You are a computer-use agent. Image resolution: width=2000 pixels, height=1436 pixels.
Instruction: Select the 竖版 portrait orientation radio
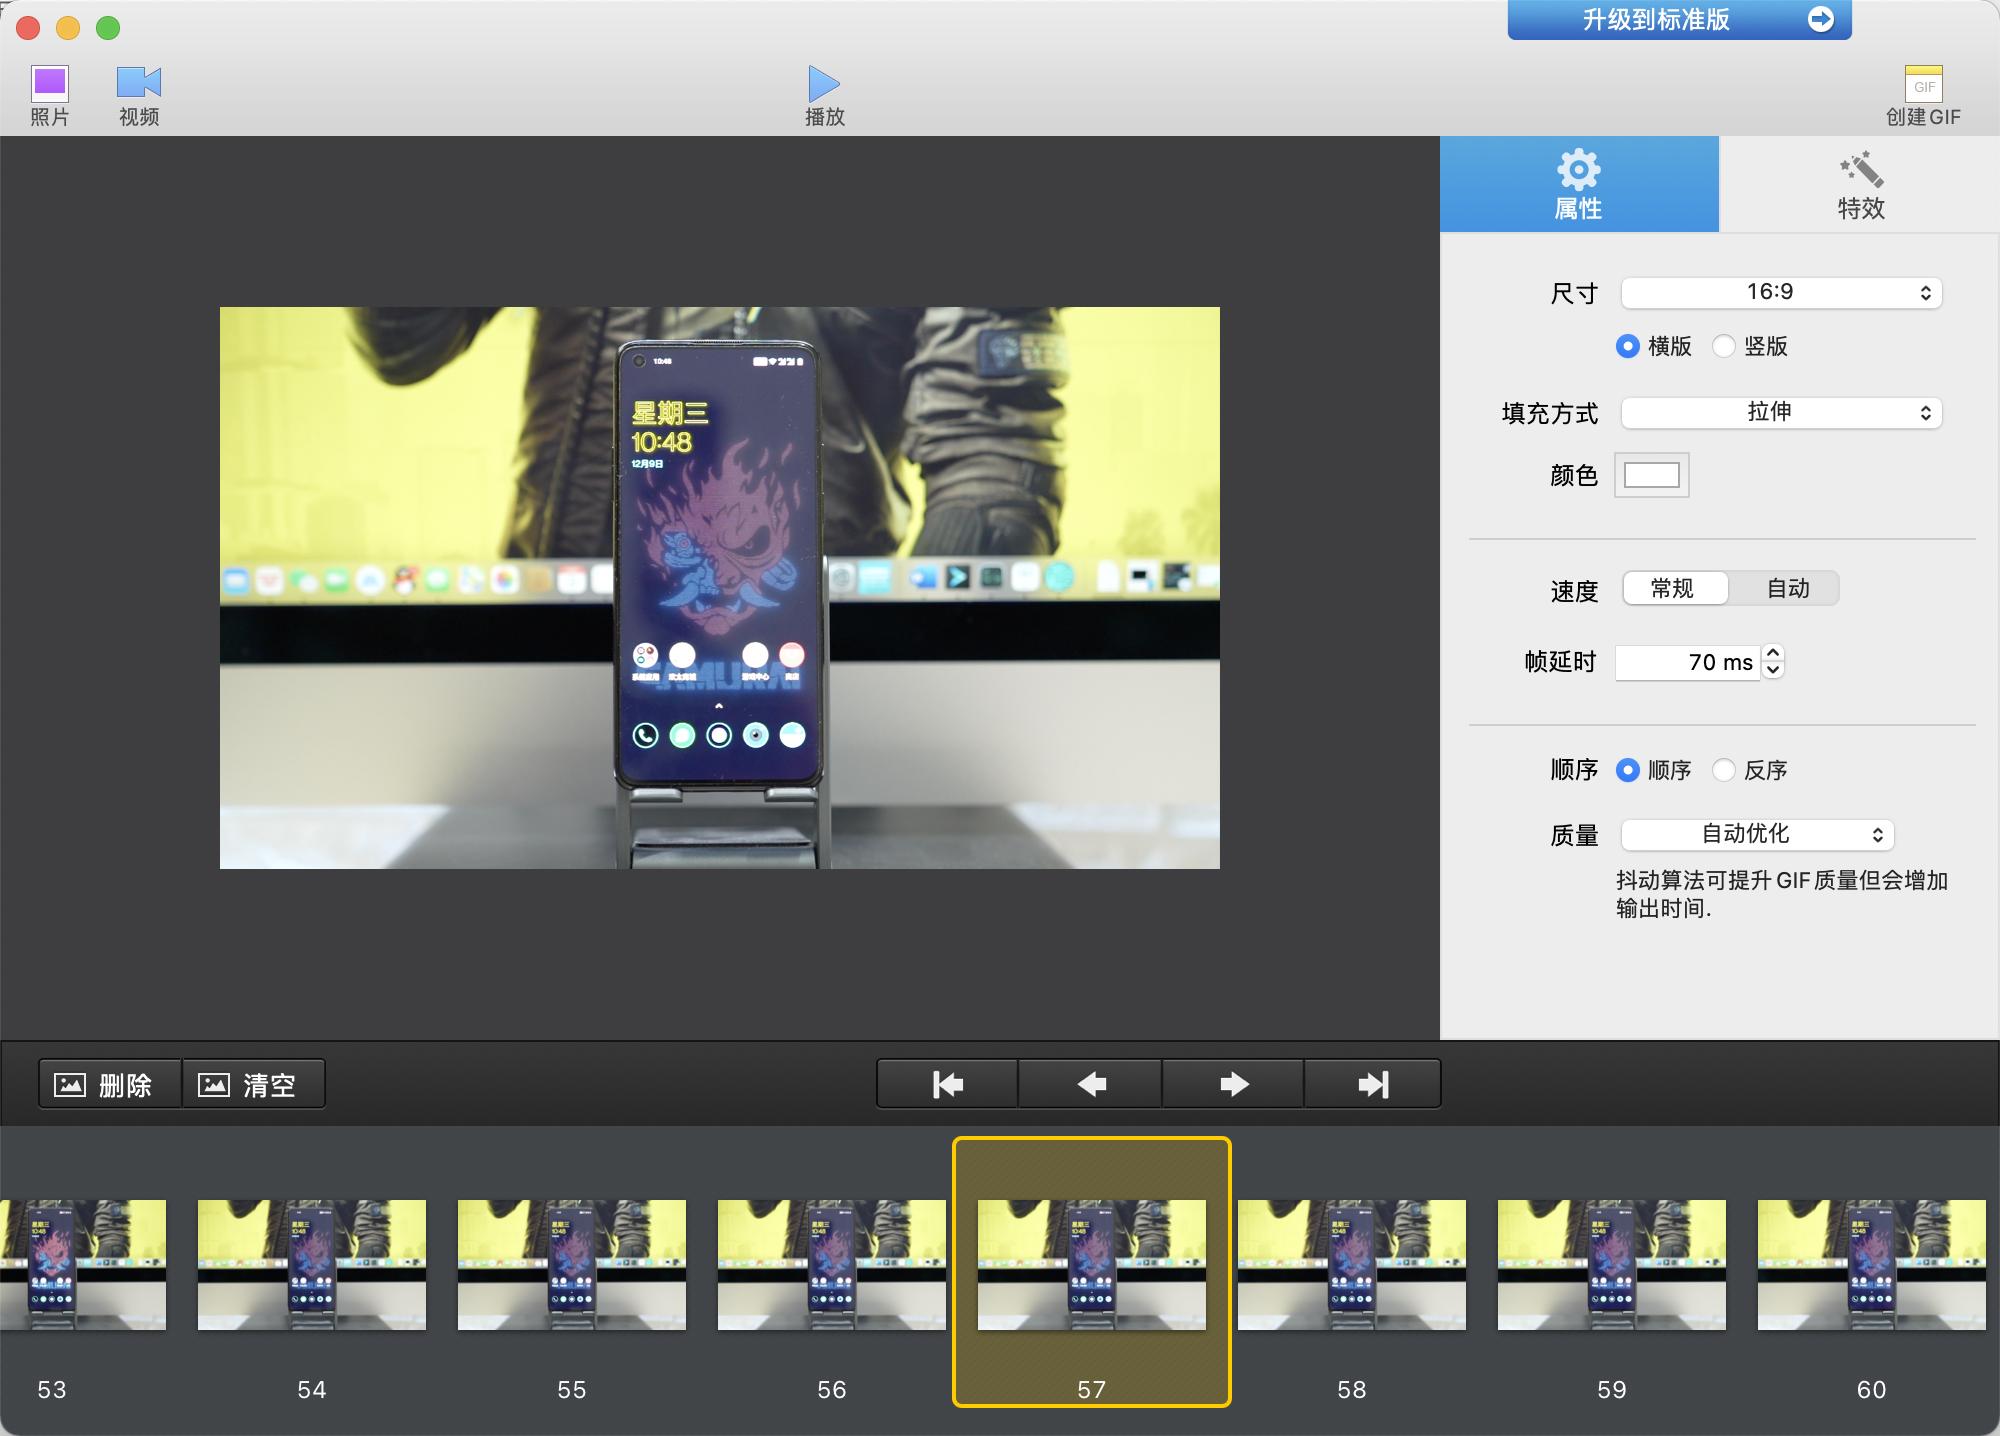(x=1723, y=346)
